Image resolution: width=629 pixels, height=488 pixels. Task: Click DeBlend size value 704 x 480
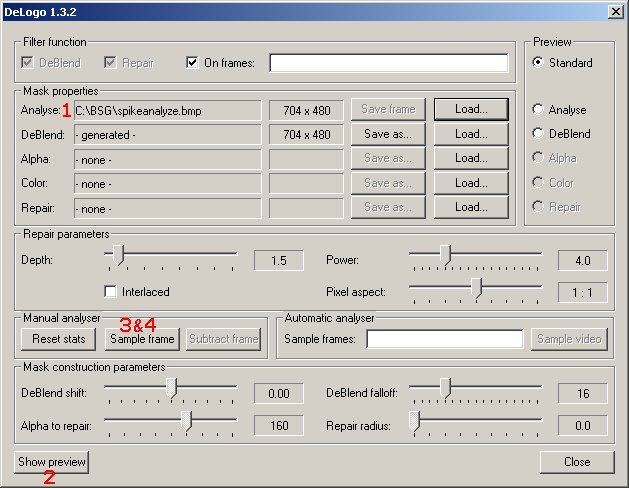(306, 135)
